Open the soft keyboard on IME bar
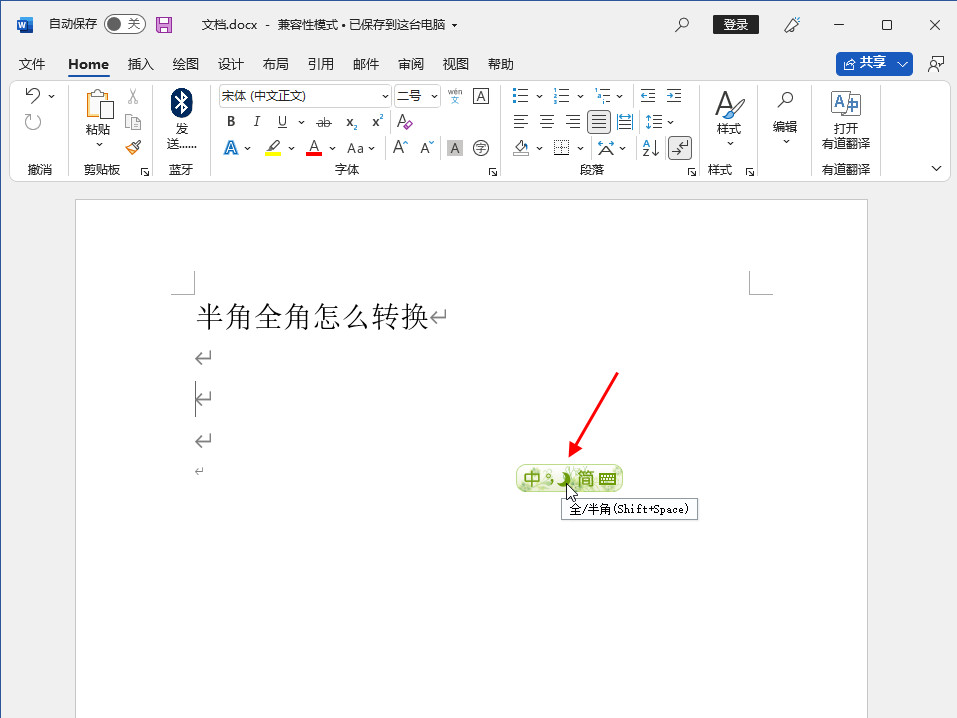This screenshot has height=718, width=957. (607, 479)
